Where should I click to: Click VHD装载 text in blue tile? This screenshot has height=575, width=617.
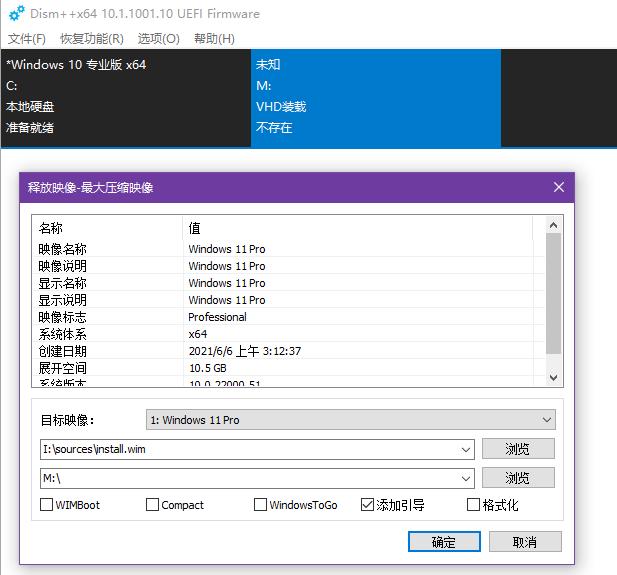coord(281,106)
